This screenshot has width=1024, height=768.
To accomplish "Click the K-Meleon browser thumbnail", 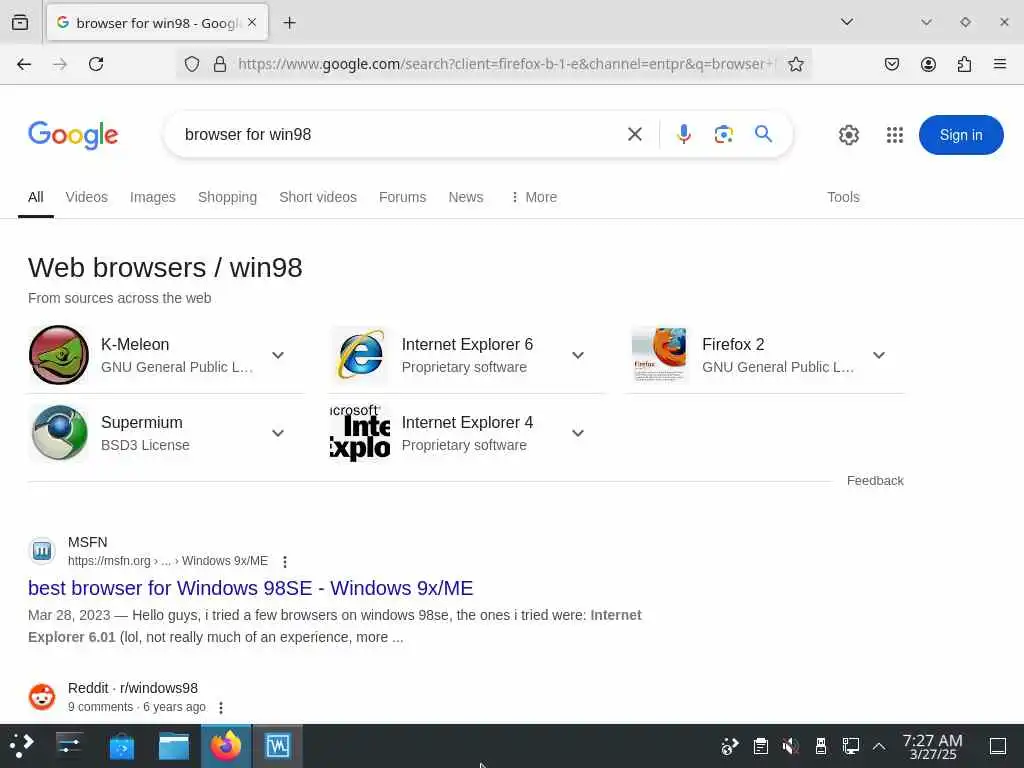I will pyautogui.click(x=59, y=355).
